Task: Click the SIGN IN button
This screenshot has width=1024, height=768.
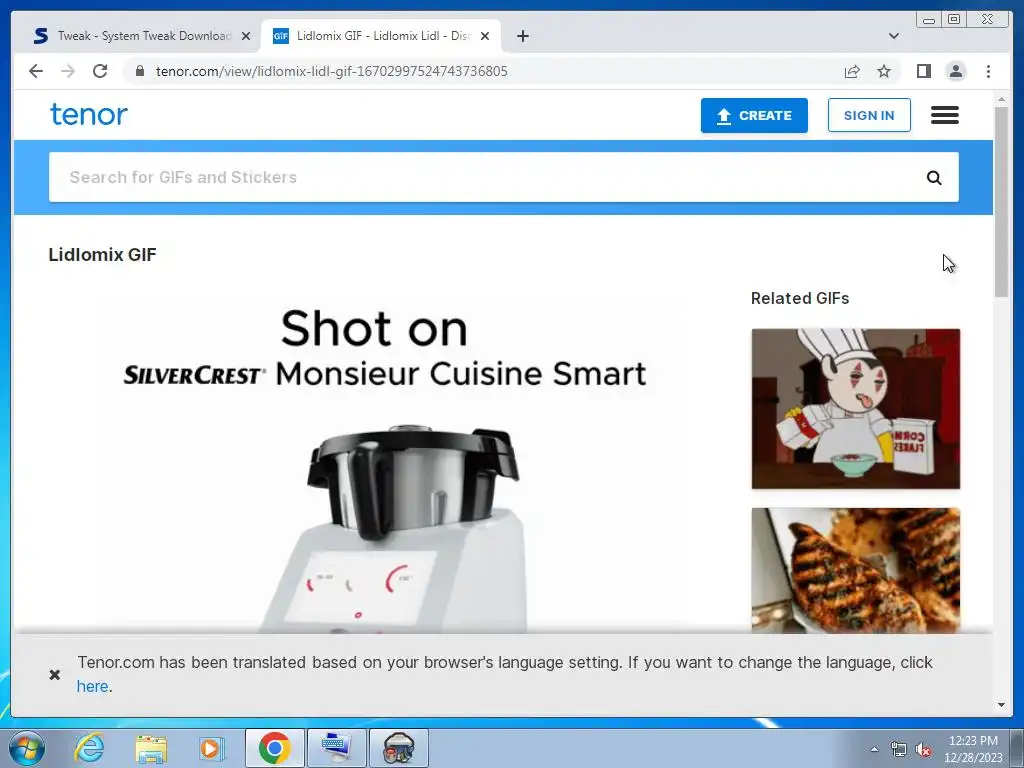Action: pyautogui.click(x=869, y=116)
